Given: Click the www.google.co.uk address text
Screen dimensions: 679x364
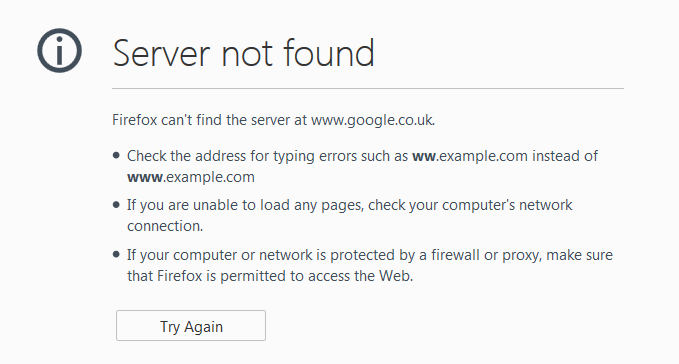Looking at the screenshot, I should (373, 120).
